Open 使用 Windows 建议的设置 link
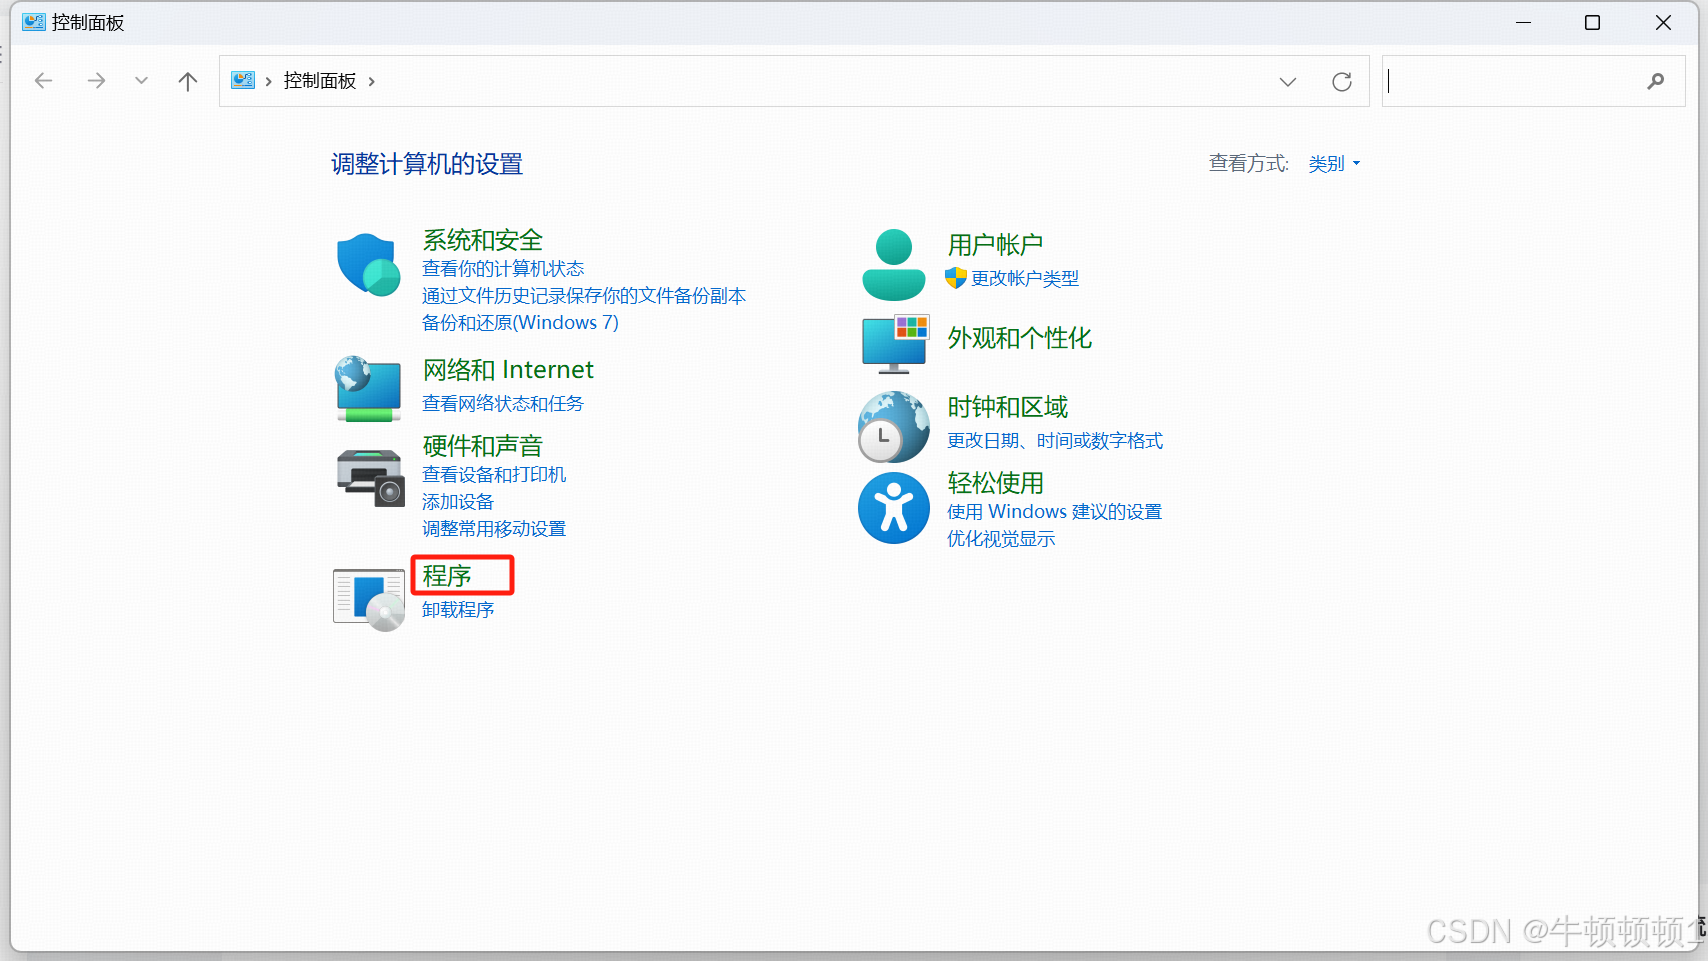1708x961 pixels. [1054, 512]
